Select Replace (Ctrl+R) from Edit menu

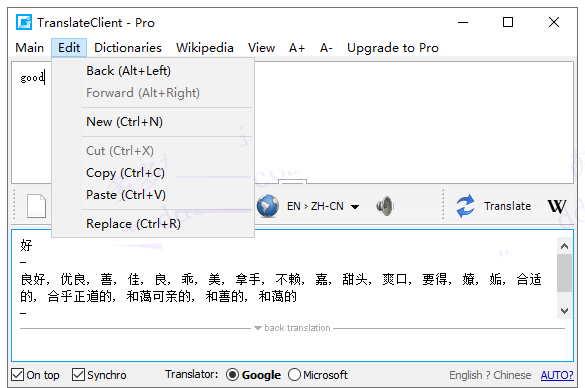tap(153, 224)
